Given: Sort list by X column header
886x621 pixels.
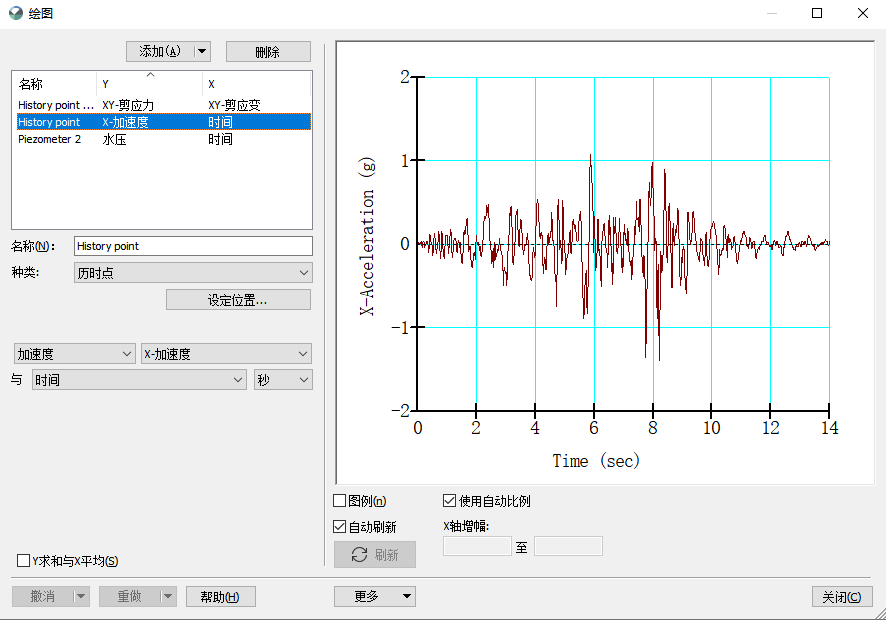Looking at the screenshot, I should (256, 84).
